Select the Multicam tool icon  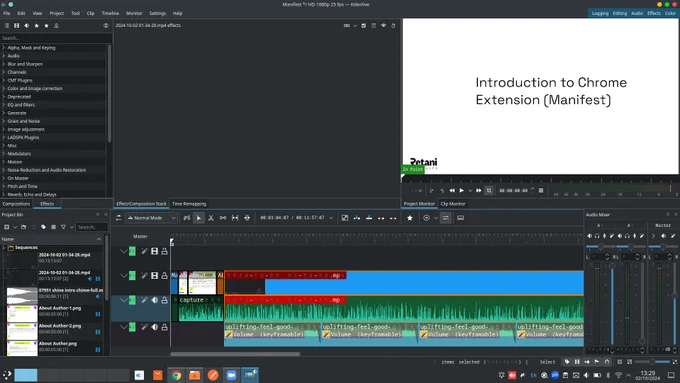pos(247,218)
